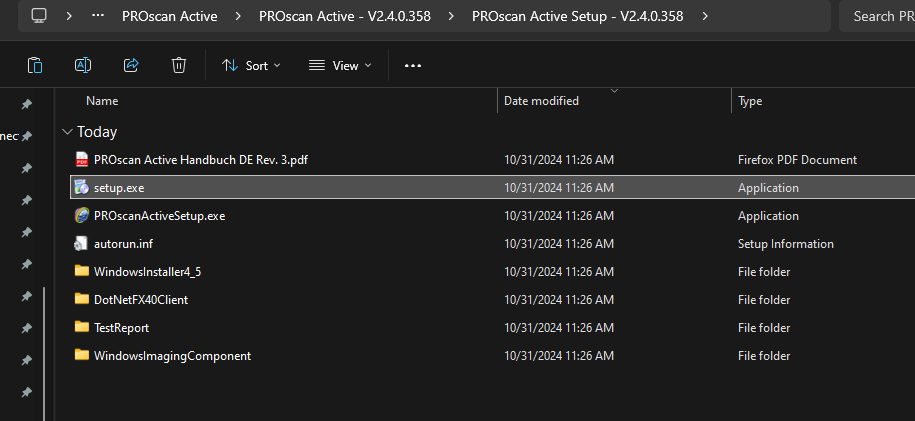Image resolution: width=915 pixels, height=421 pixels.
Task: Select the WindowsInstaller4_5 folder
Action: click(148, 272)
